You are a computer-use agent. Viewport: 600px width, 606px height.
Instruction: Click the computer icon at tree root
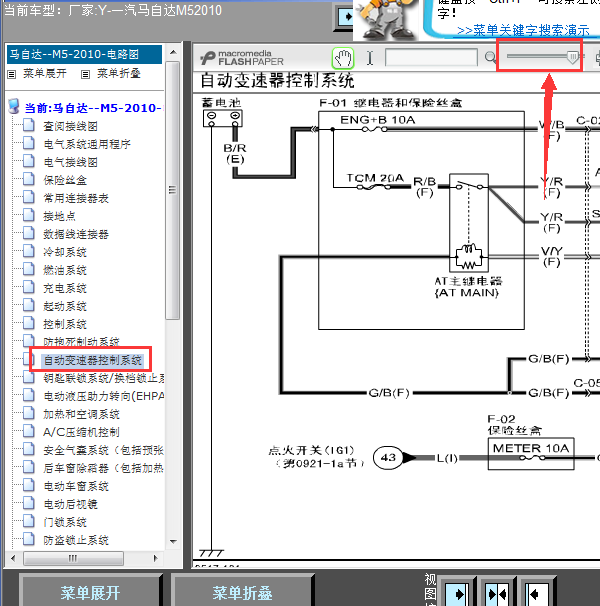tap(14, 106)
